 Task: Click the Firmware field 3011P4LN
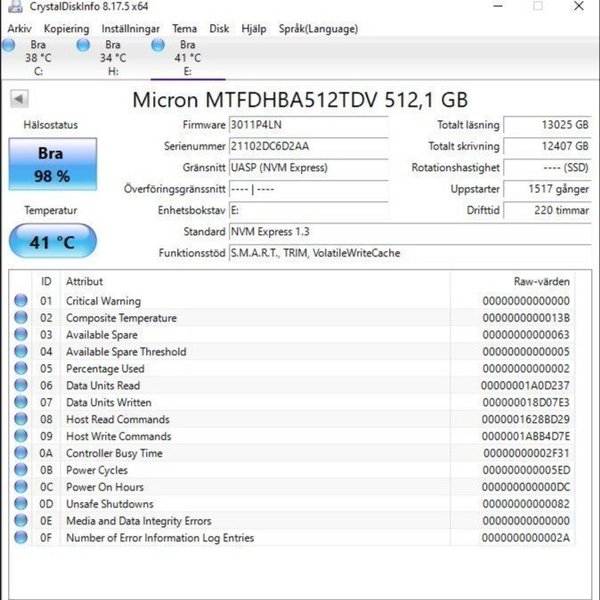(x=308, y=125)
